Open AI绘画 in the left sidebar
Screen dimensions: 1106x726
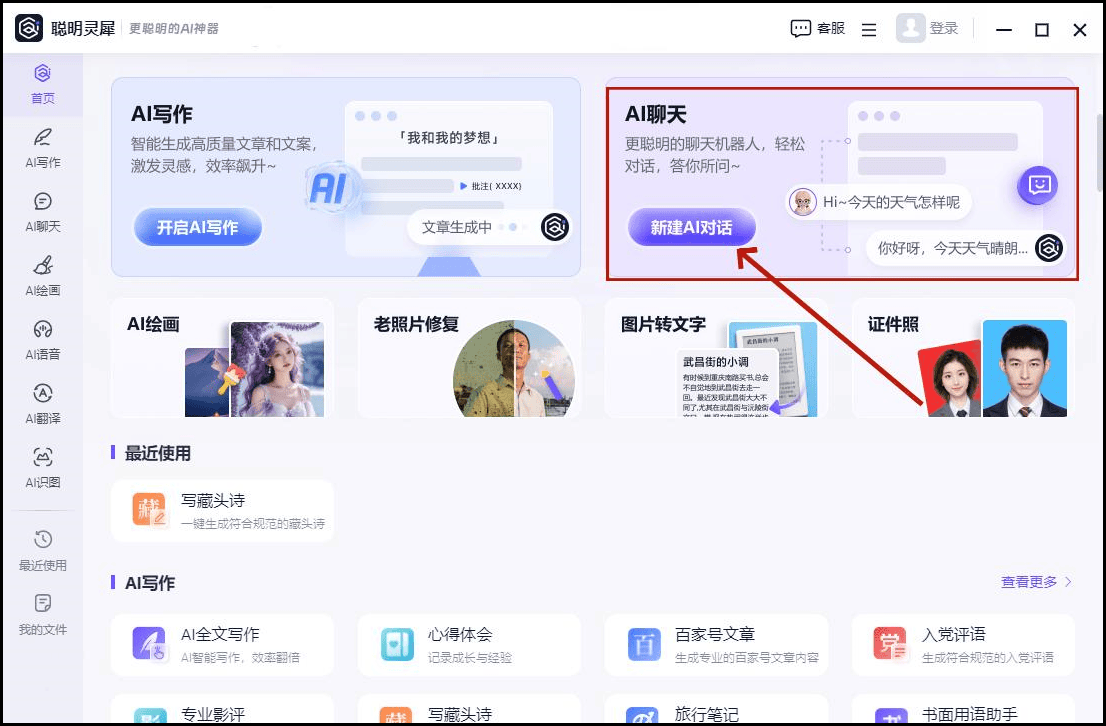(42, 277)
